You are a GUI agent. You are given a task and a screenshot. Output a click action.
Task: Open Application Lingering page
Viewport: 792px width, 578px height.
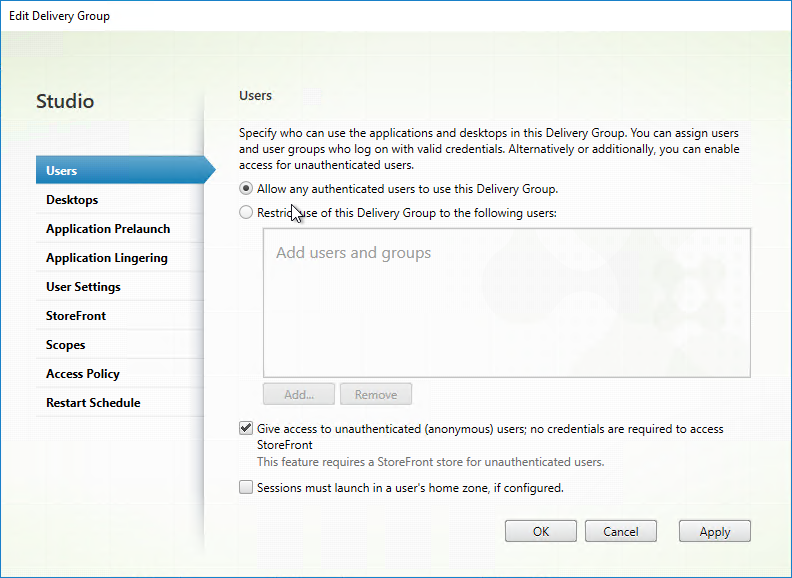click(x=120, y=258)
